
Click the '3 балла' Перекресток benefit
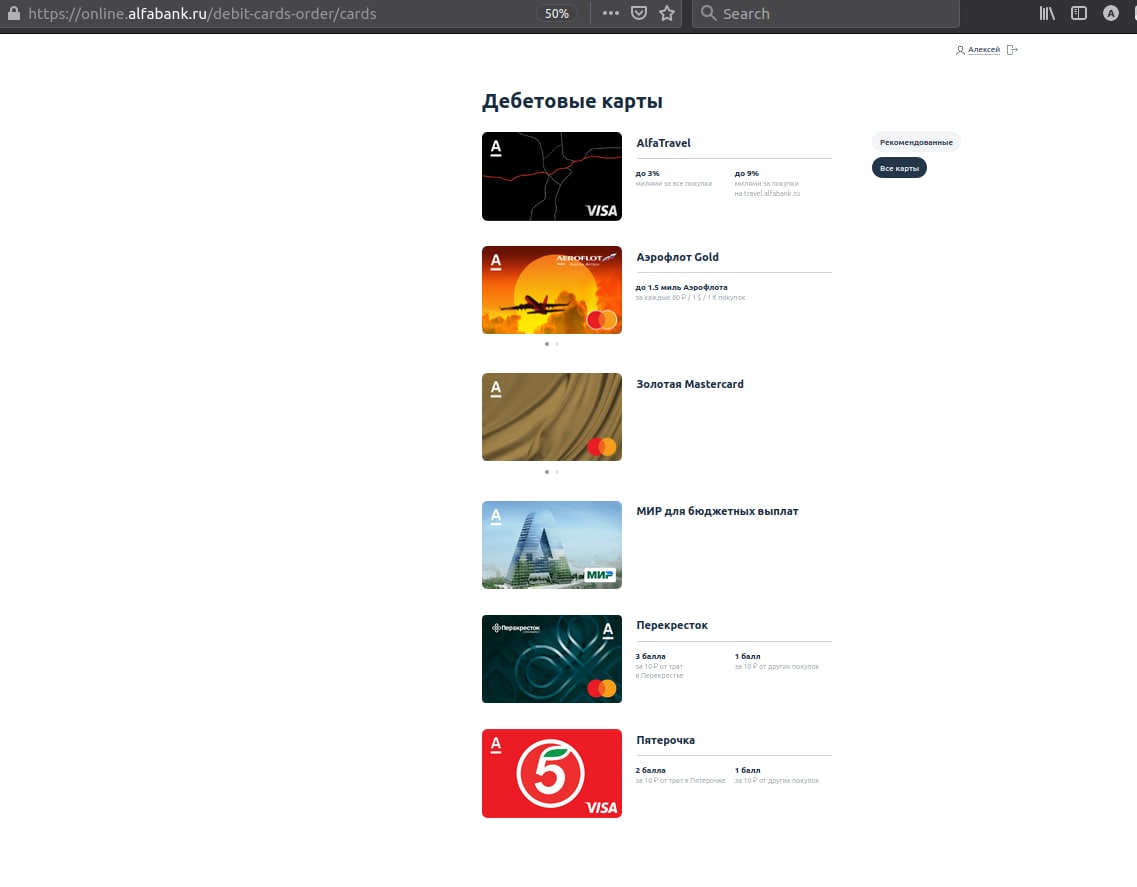coord(650,656)
